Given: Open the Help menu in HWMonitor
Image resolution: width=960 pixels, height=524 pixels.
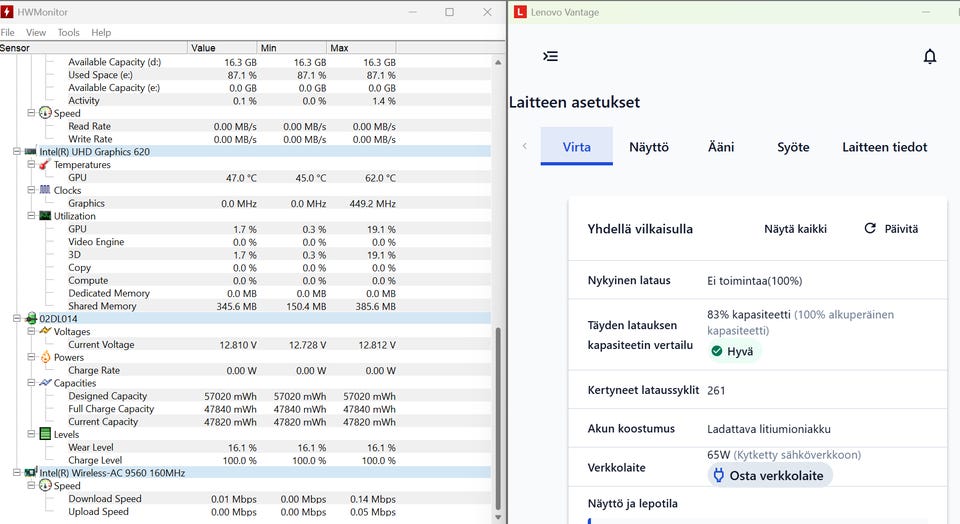Looking at the screenshot, I should click(x=101, y=32).
